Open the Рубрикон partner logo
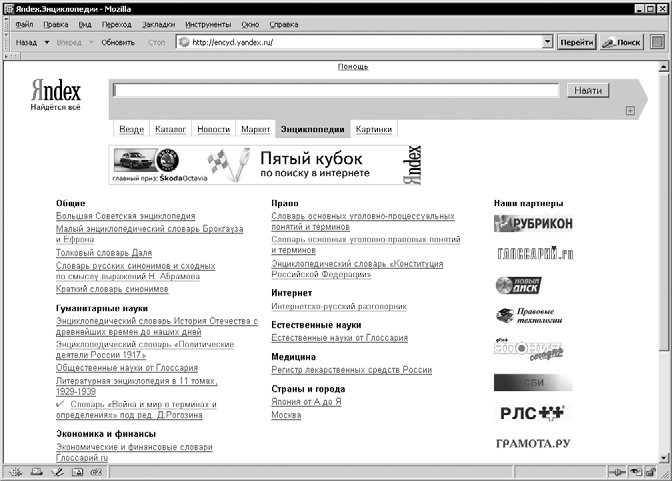 tap(533, 223)
